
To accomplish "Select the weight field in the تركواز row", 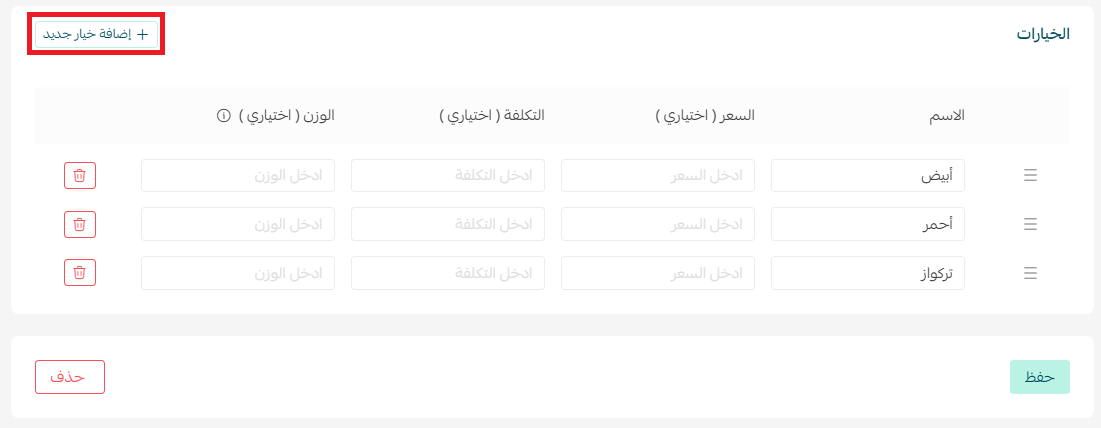I will pos(238,273).
